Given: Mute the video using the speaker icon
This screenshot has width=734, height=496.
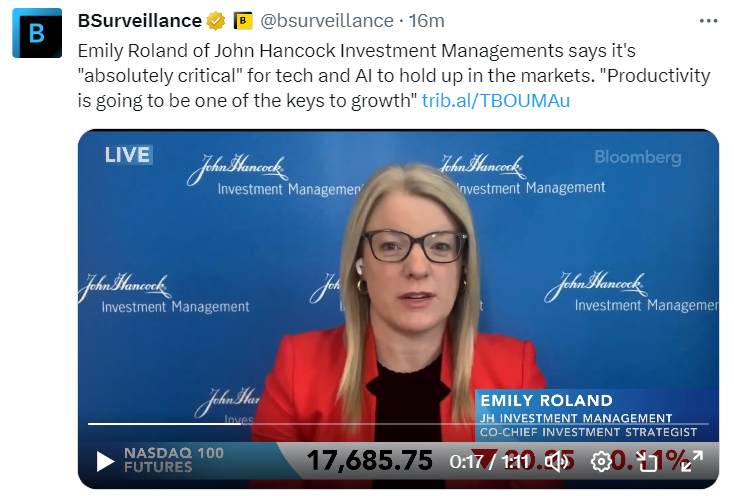Looking at the screenshot, I should coord(557,461).
